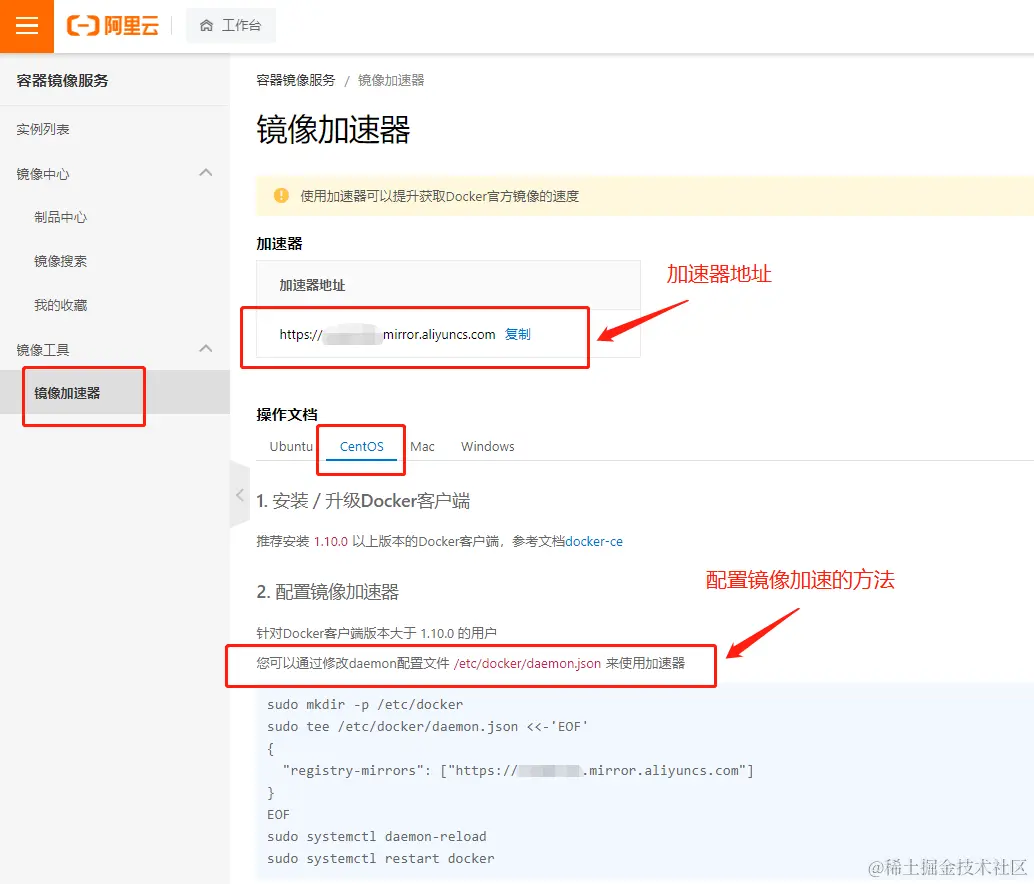Click the 'sudo systemctl restart docker' line
The image size is (1034, 884).
coord(380,858)
